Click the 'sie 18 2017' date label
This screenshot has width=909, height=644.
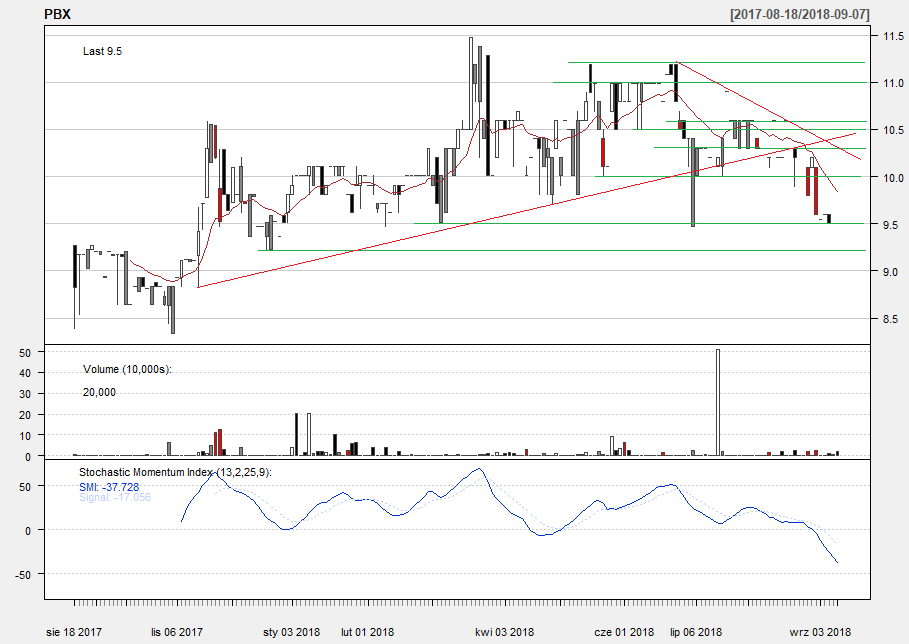tap(74, 632)
